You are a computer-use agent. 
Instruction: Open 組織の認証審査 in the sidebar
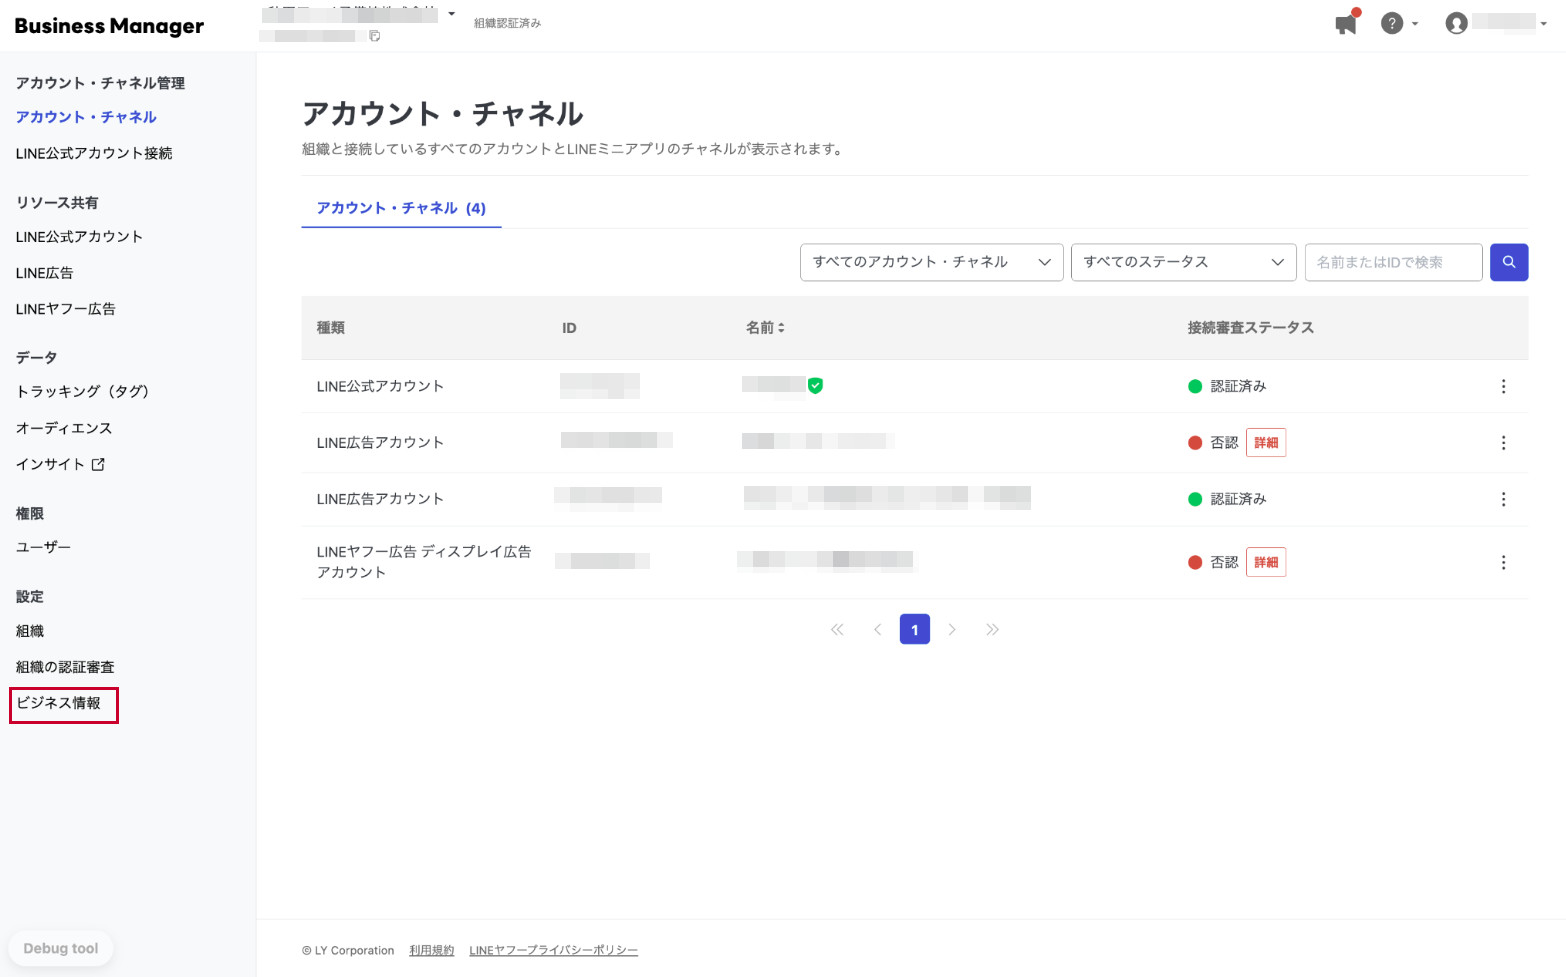click(65, 667)
